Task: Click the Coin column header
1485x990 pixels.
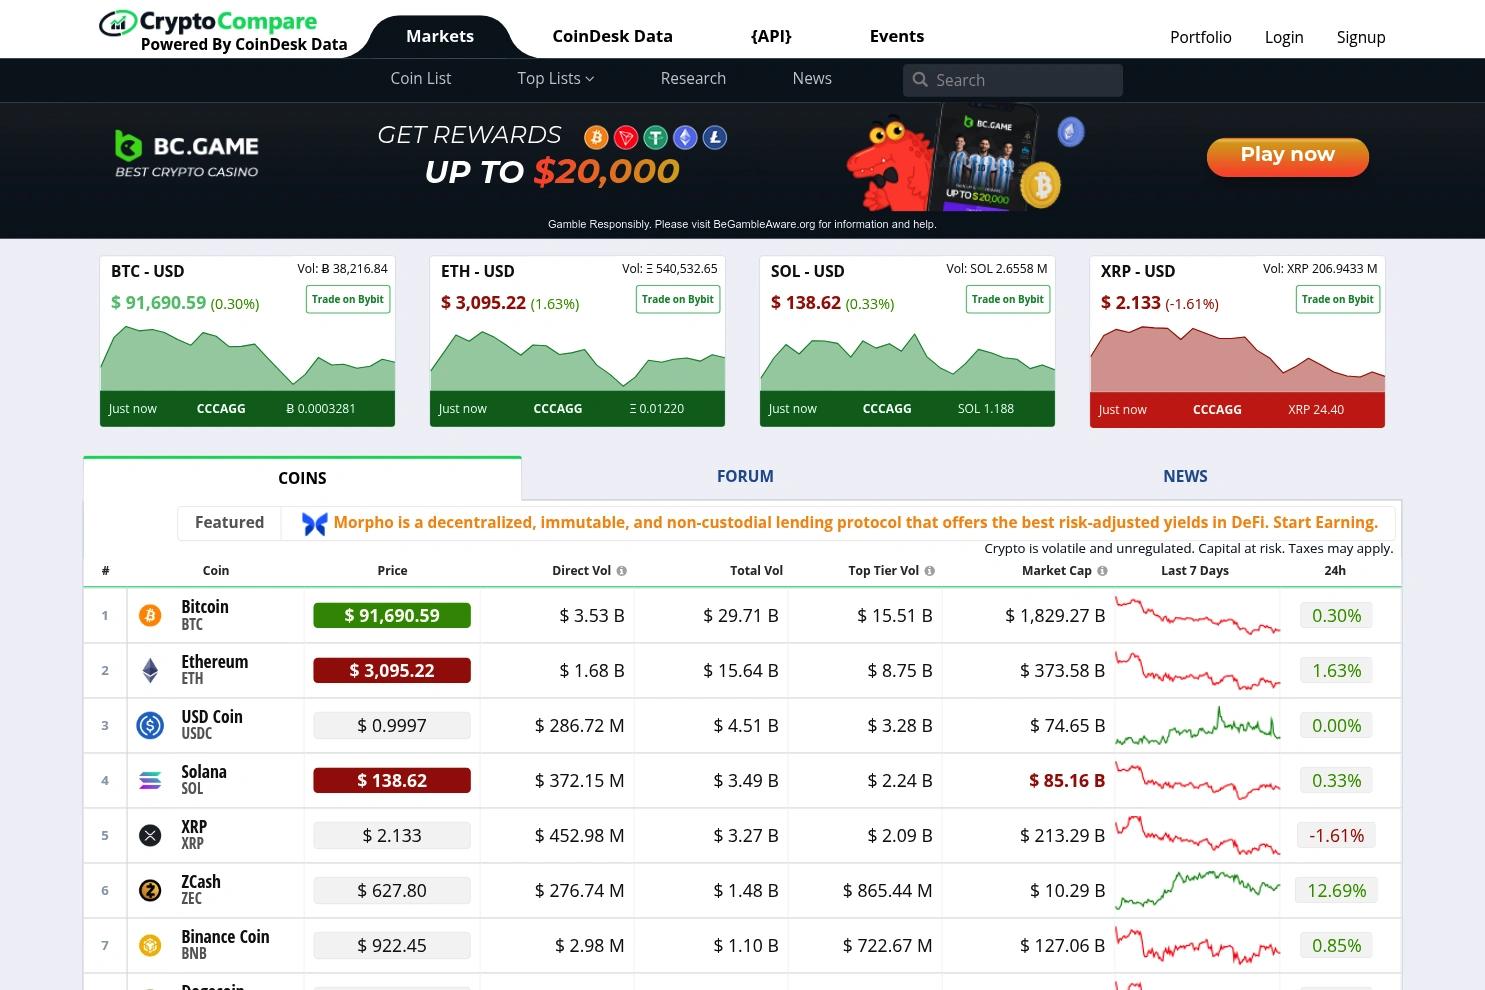Action: [216, 571]
